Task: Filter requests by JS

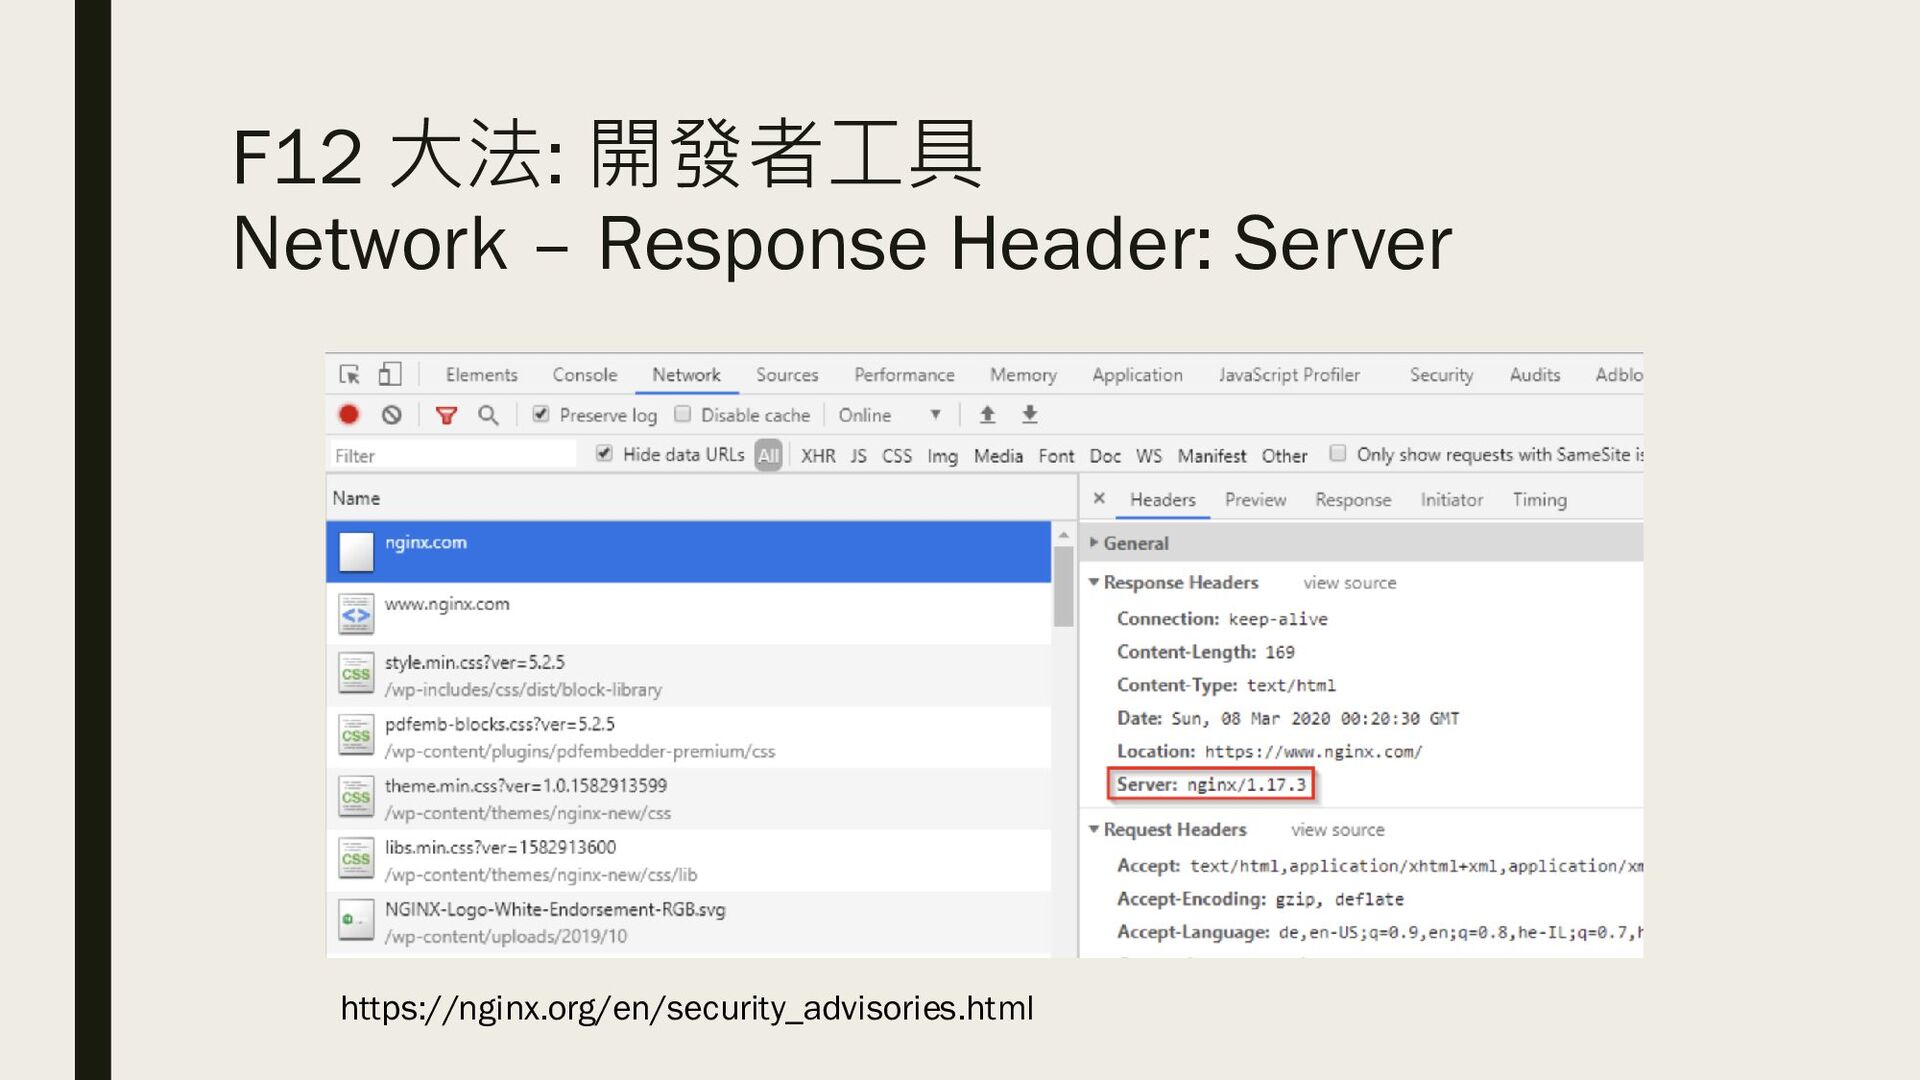Action: click(x=858, y=456)
